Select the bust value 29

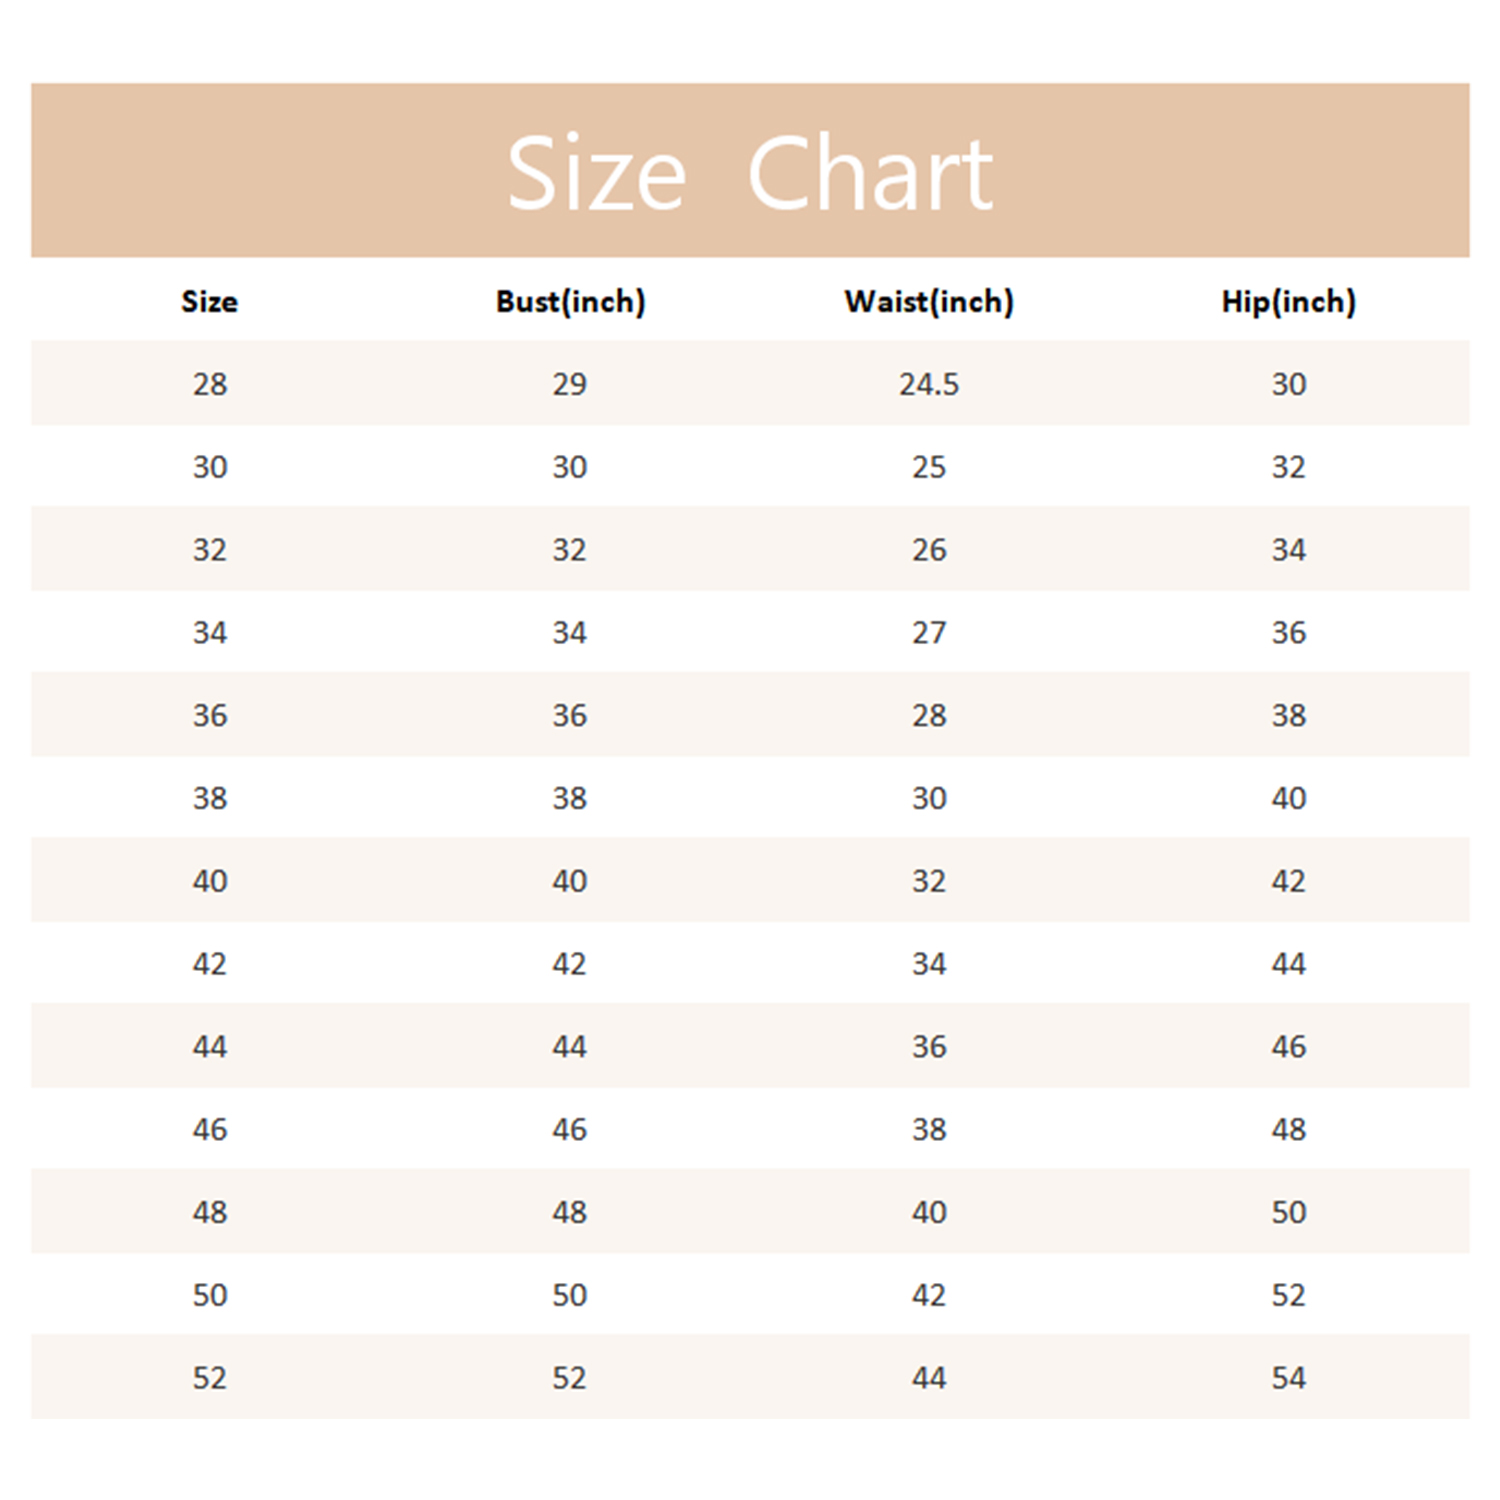point(570,384)
